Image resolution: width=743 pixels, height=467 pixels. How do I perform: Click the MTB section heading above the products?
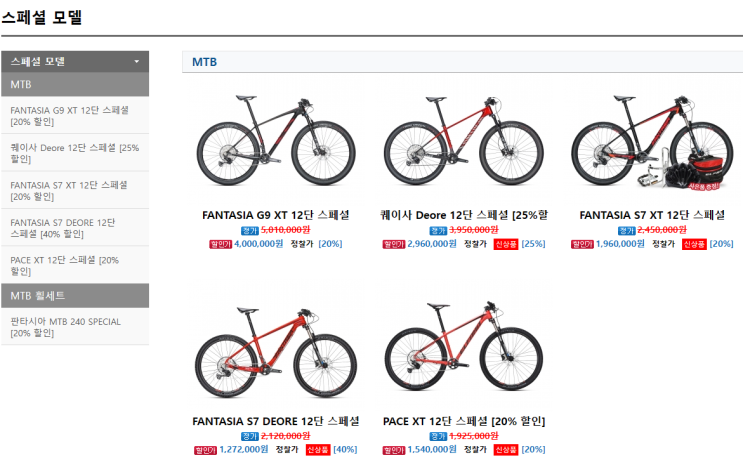tap(204, 62)
